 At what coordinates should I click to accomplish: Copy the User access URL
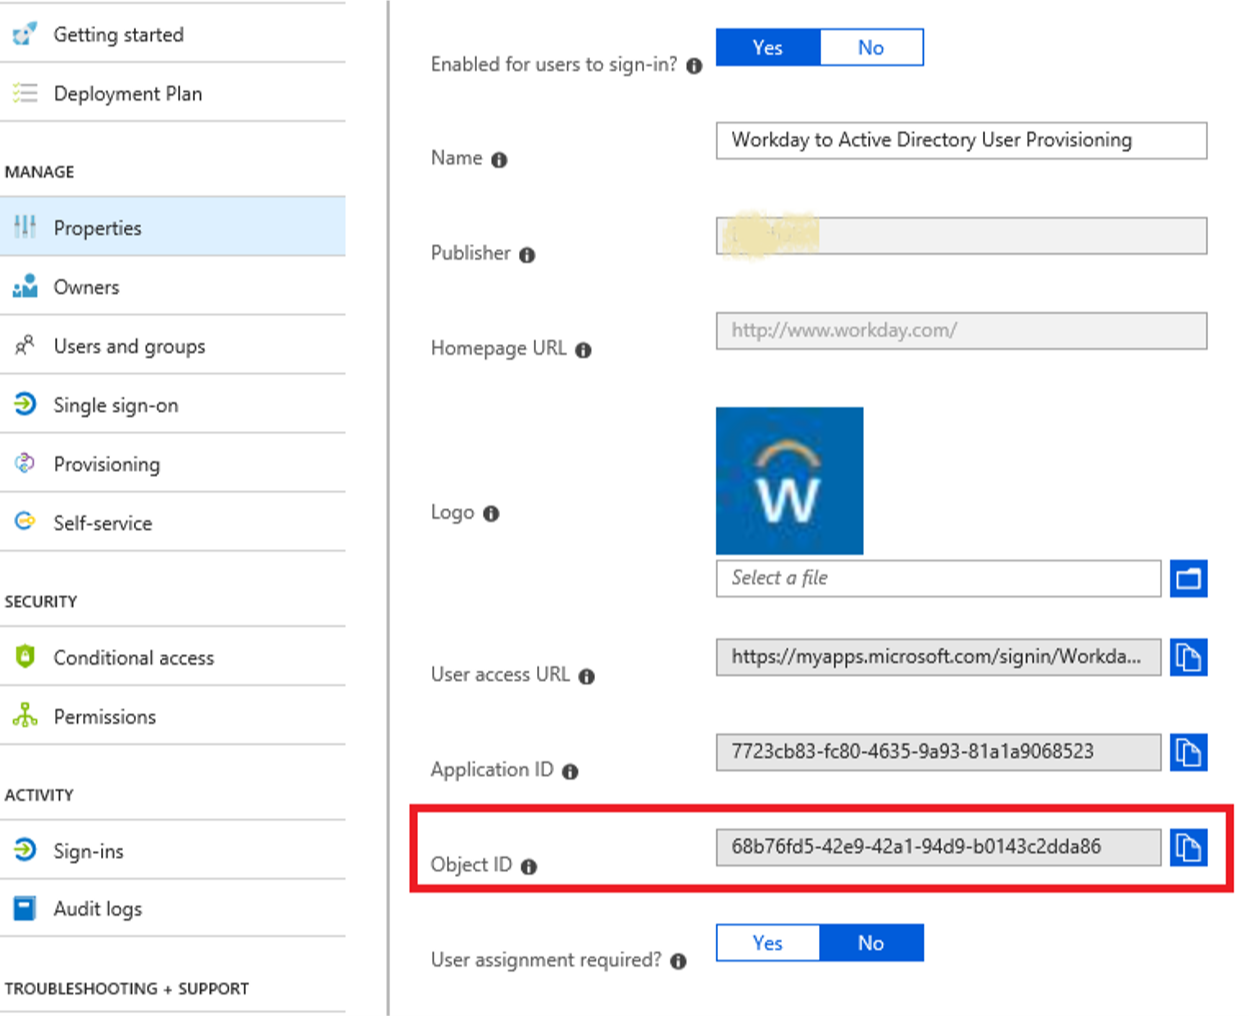(1188, 657)
